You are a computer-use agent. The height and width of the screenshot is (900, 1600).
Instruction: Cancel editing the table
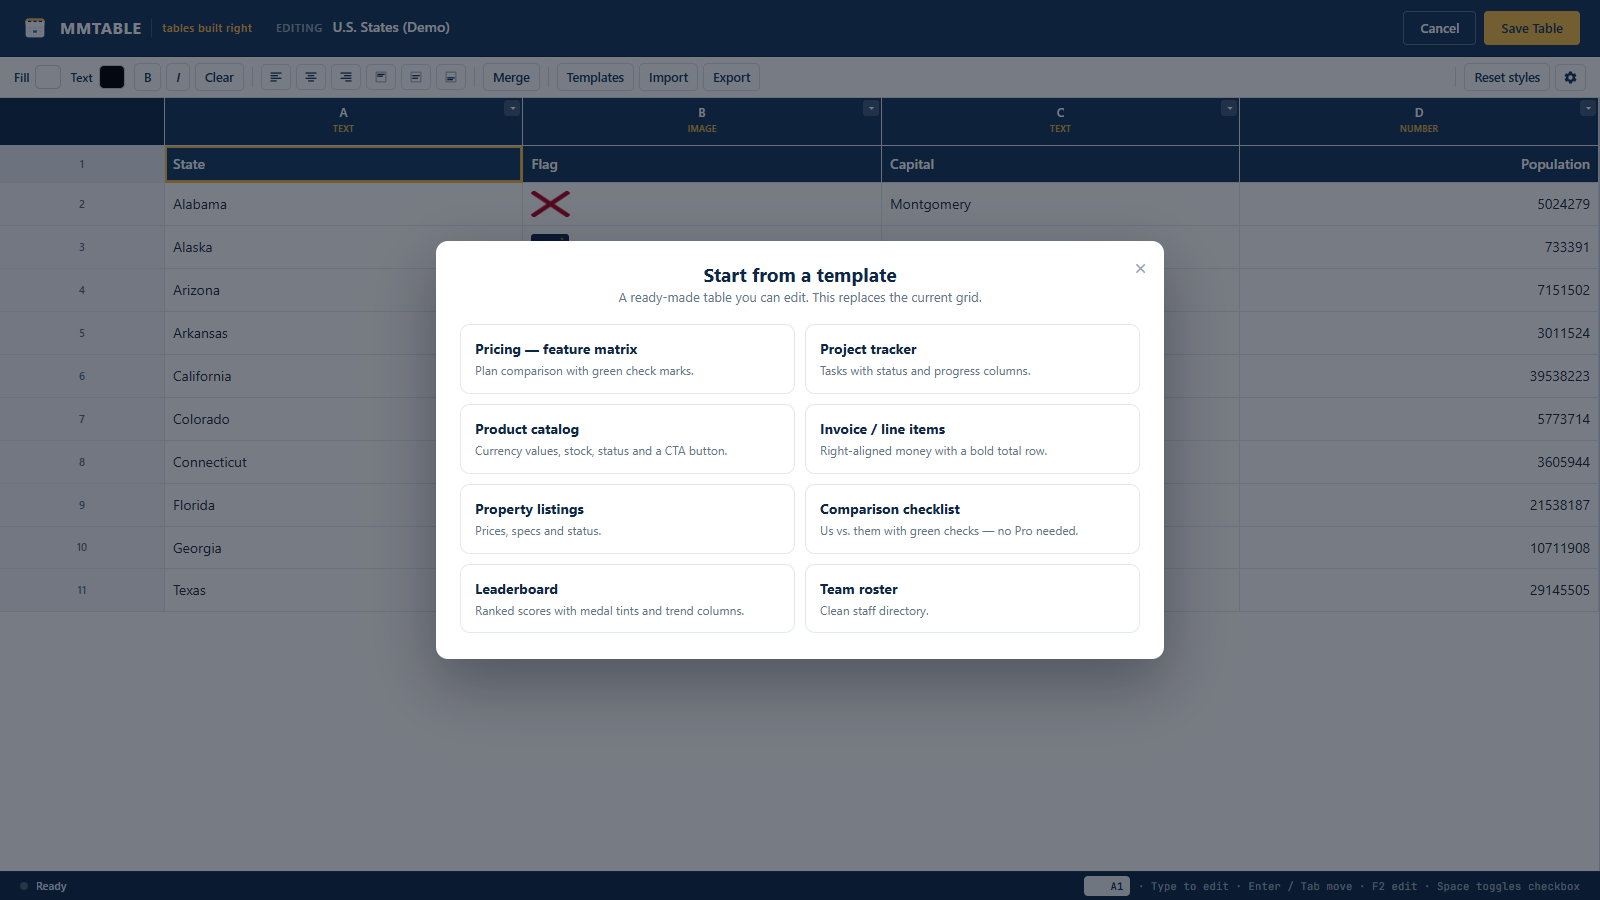tap(1439, 28)
